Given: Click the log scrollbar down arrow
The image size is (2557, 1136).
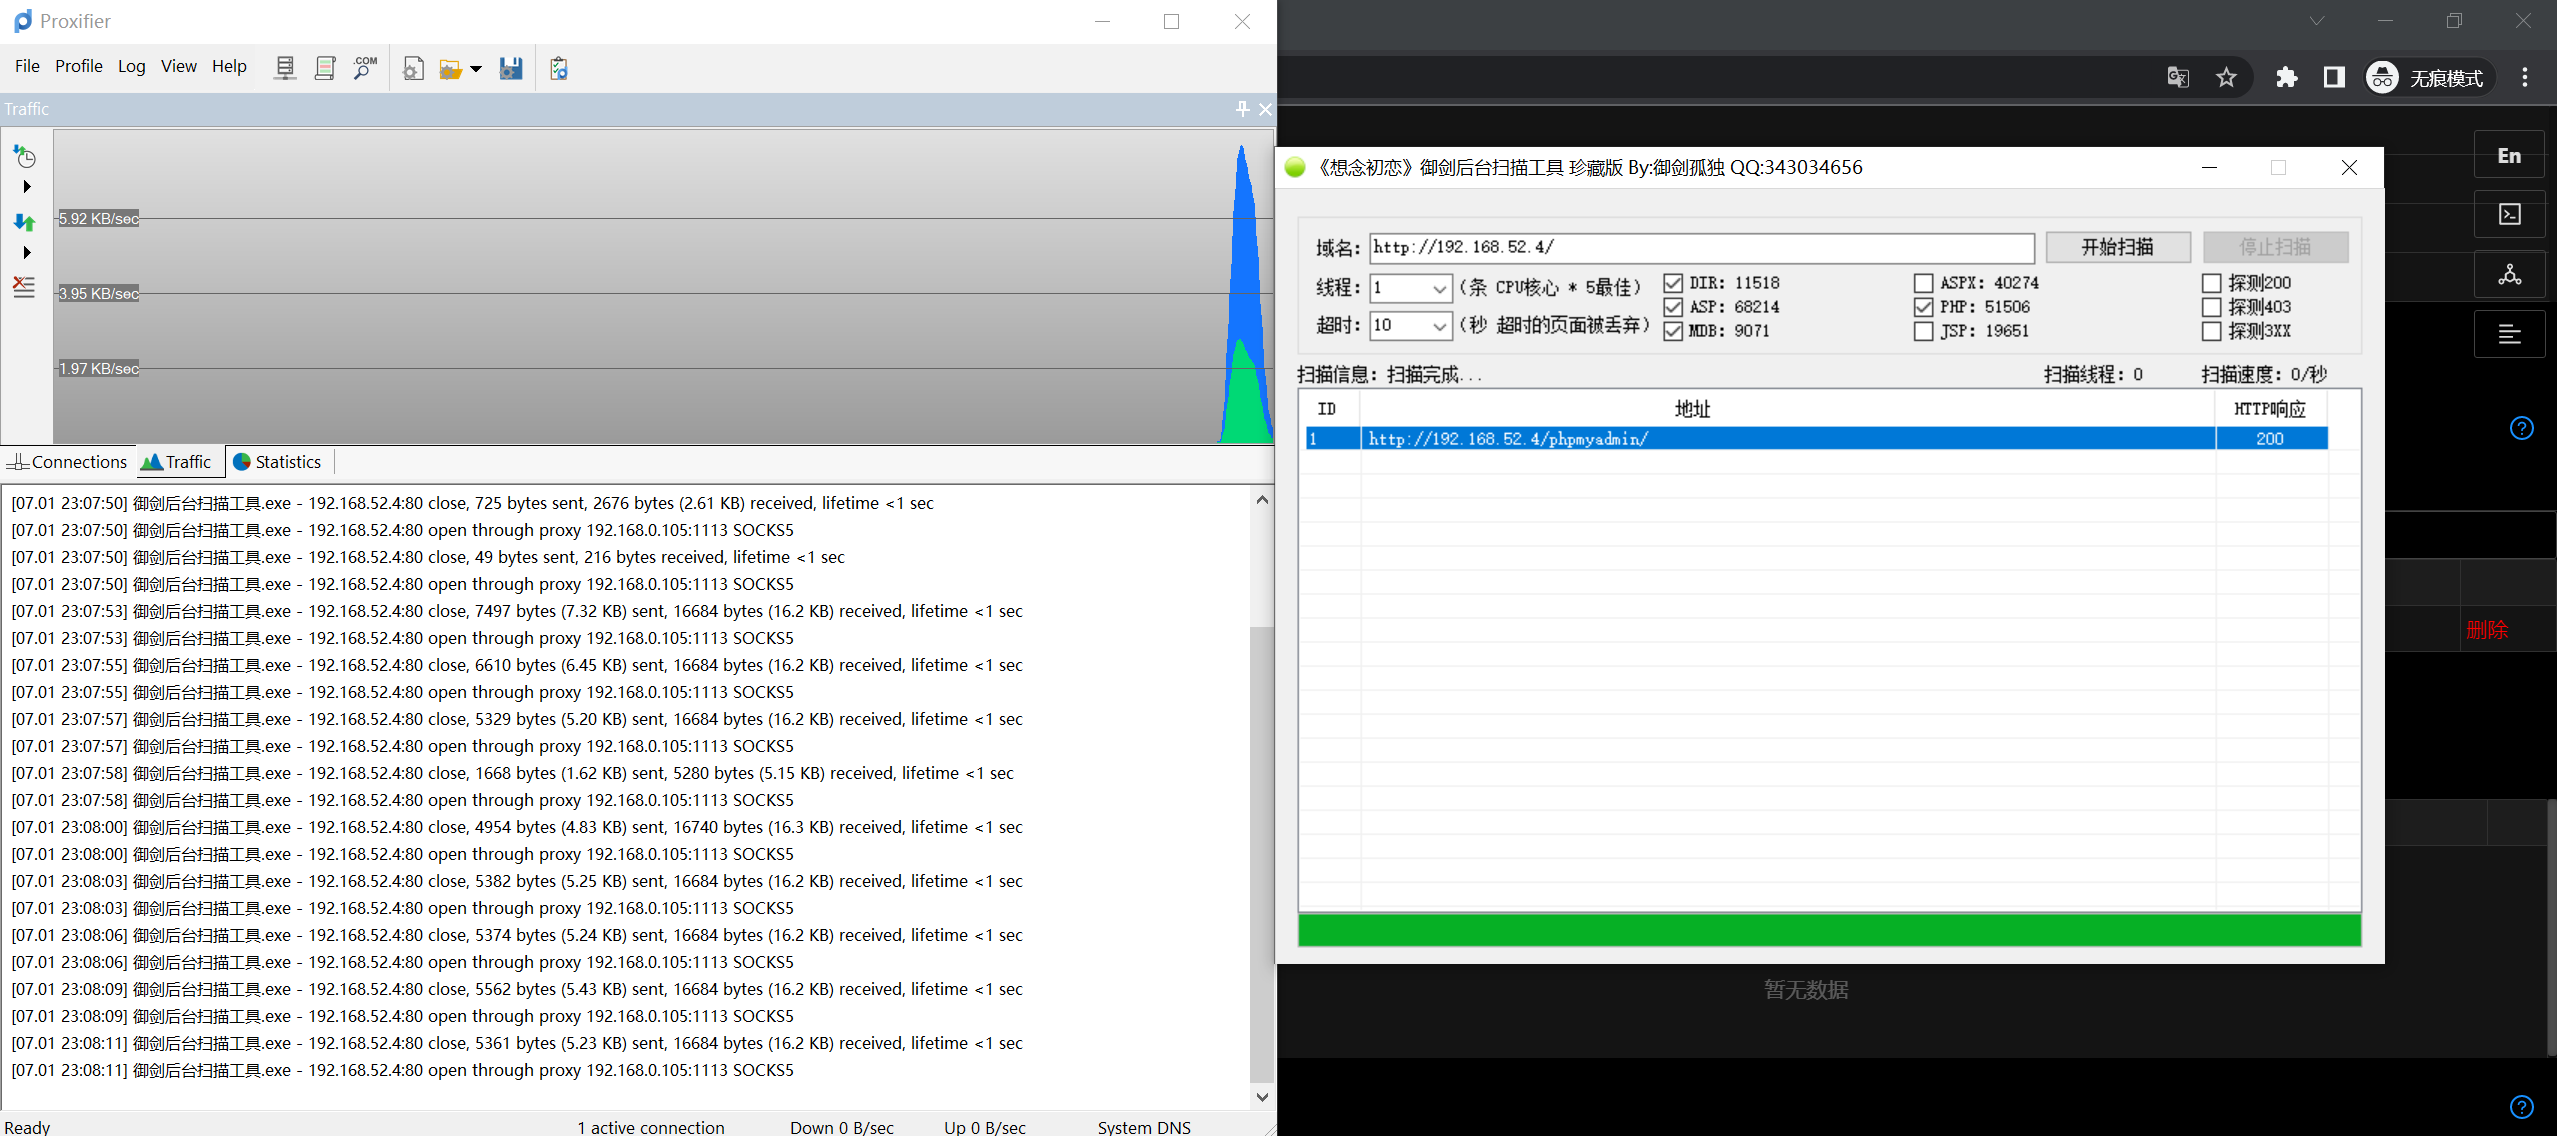Looking at the screenshot, I should pyautogui.click(x=1262, y=1096).
